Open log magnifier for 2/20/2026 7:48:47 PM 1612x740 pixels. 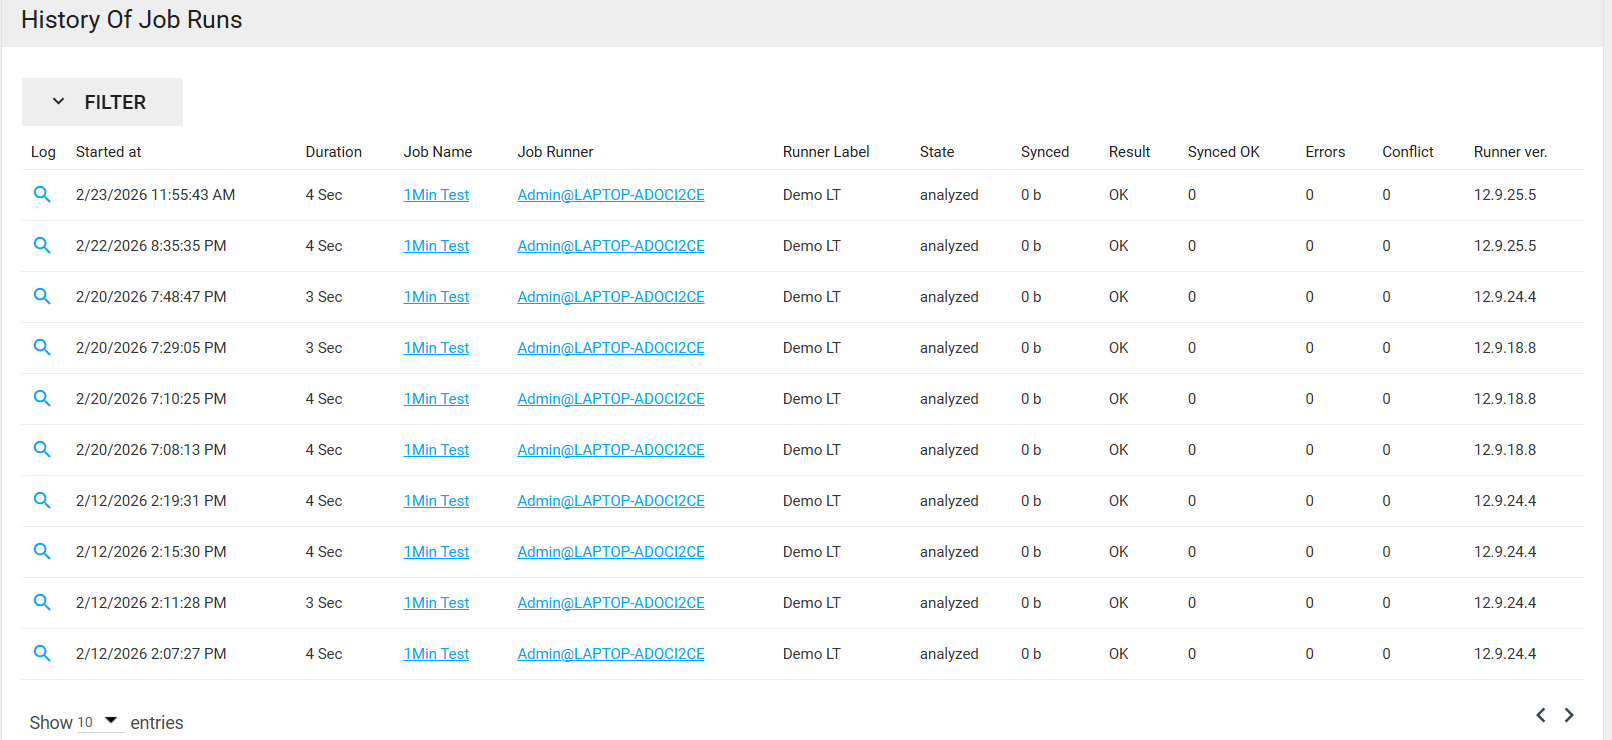click(42, 296)
